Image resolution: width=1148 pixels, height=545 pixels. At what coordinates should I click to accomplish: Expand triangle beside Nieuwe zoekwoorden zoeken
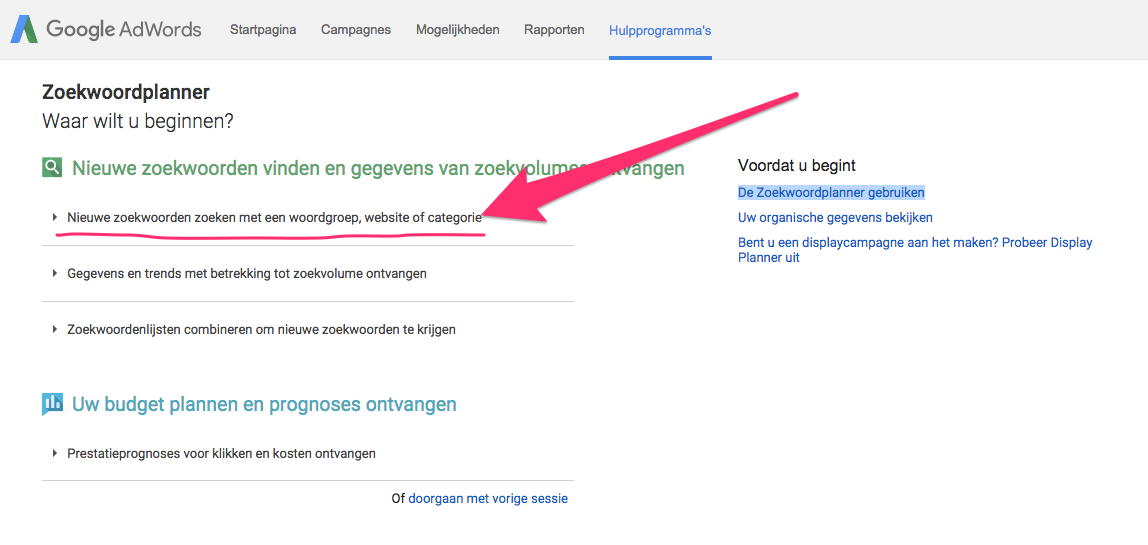point(55,218)
